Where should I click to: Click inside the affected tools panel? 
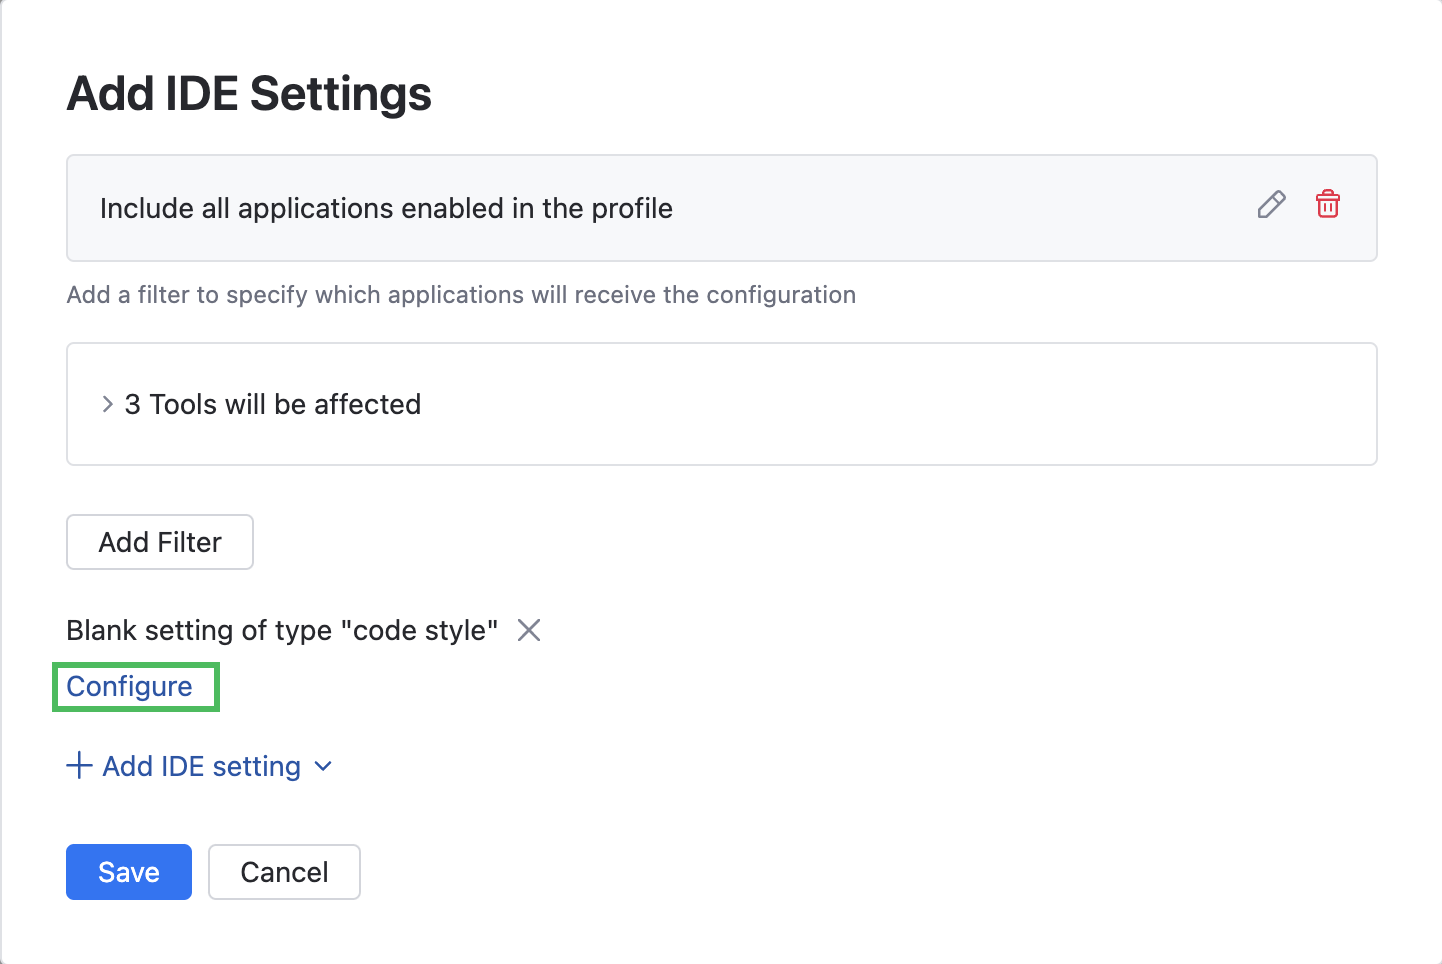[x=720, y=404]
